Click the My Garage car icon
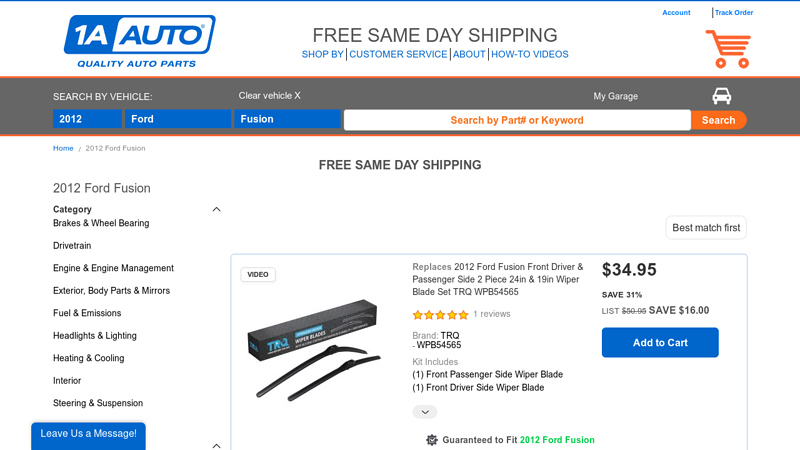Viewport: 800px width, 450px height. pos(721,96)
